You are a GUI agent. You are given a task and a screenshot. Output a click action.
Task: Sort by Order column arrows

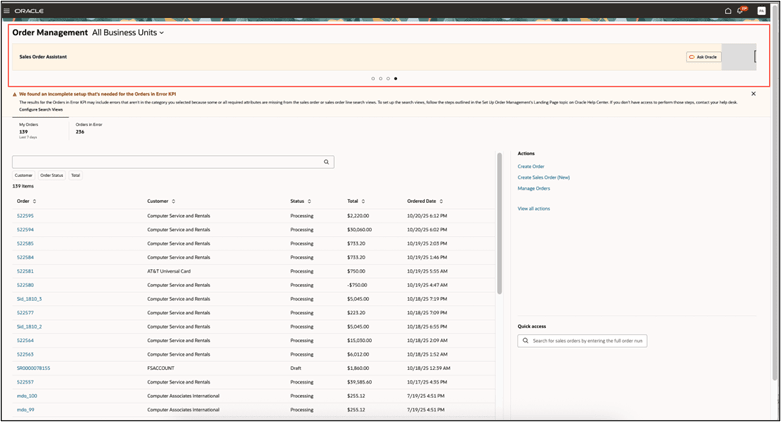[x=34, y=201]
